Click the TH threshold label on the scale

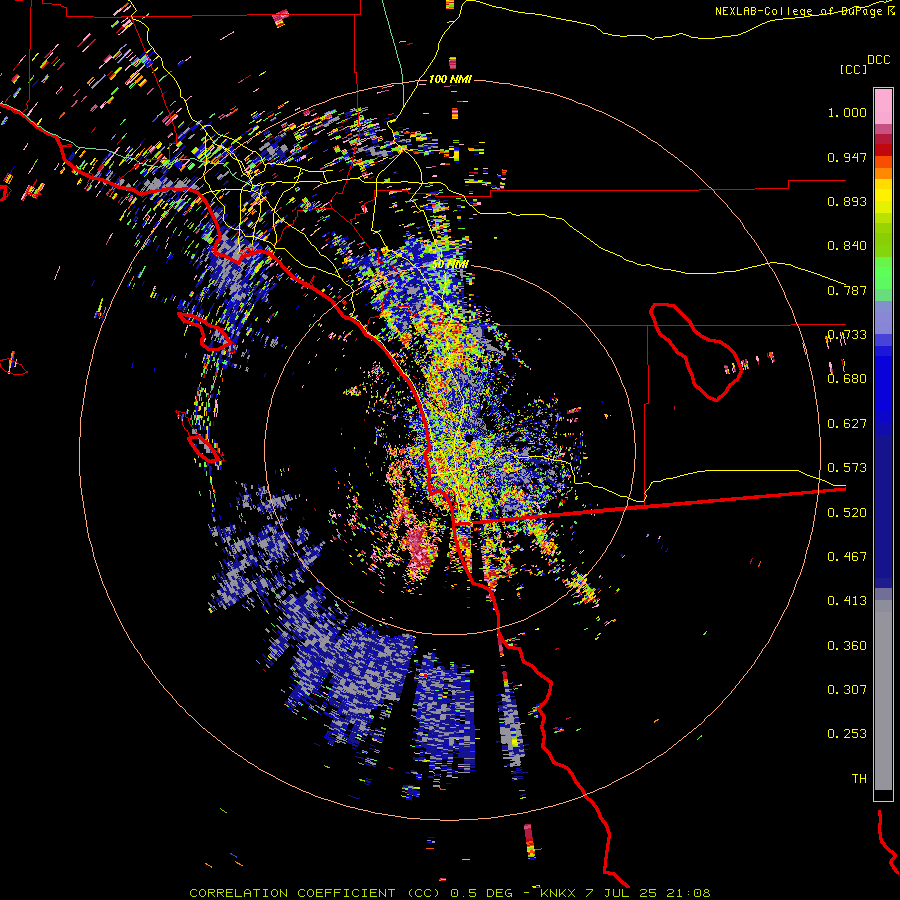tap(859, 779)
